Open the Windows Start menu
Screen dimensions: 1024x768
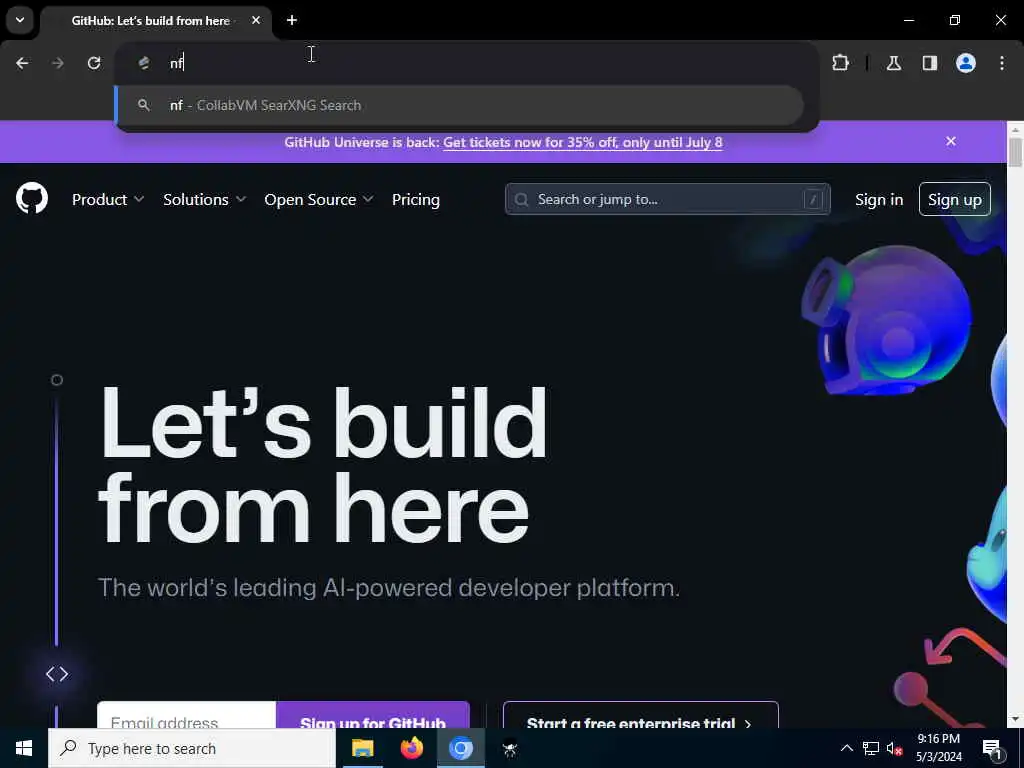tap(24, 748)
